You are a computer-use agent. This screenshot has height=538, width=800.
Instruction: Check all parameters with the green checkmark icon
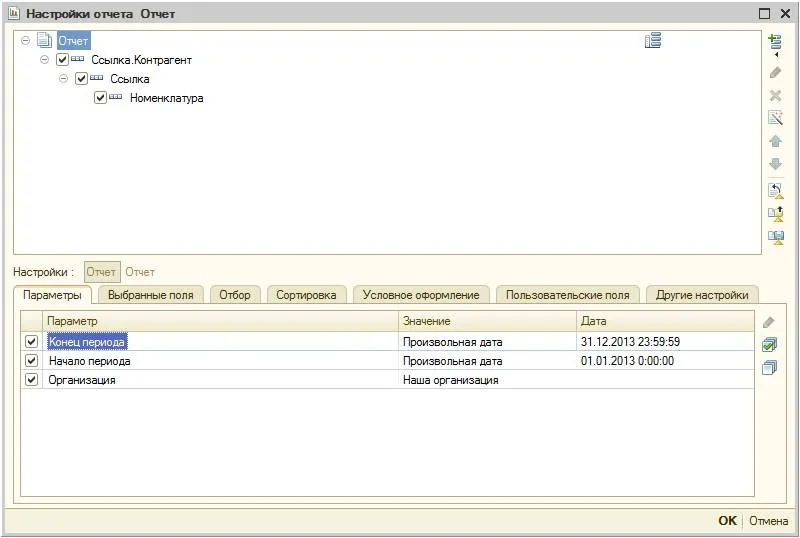click(x=769, y=345)
